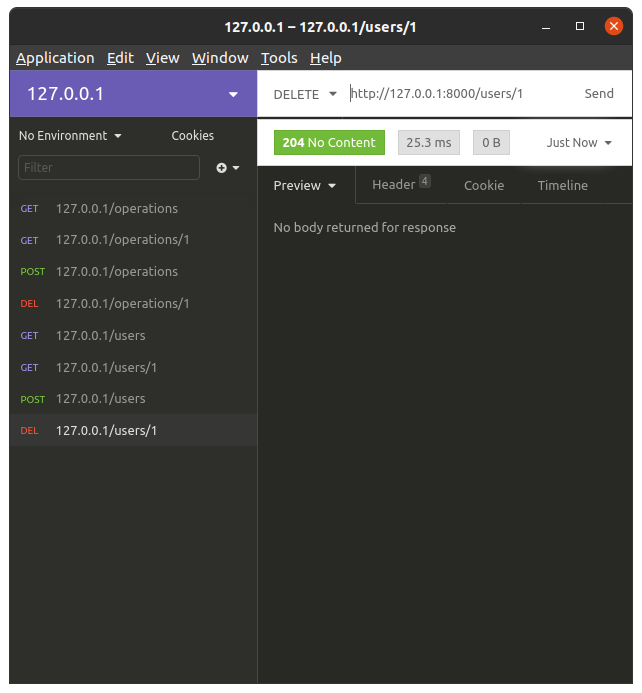Send the request
Screen dimensions: 642x693
pos(599,94)
